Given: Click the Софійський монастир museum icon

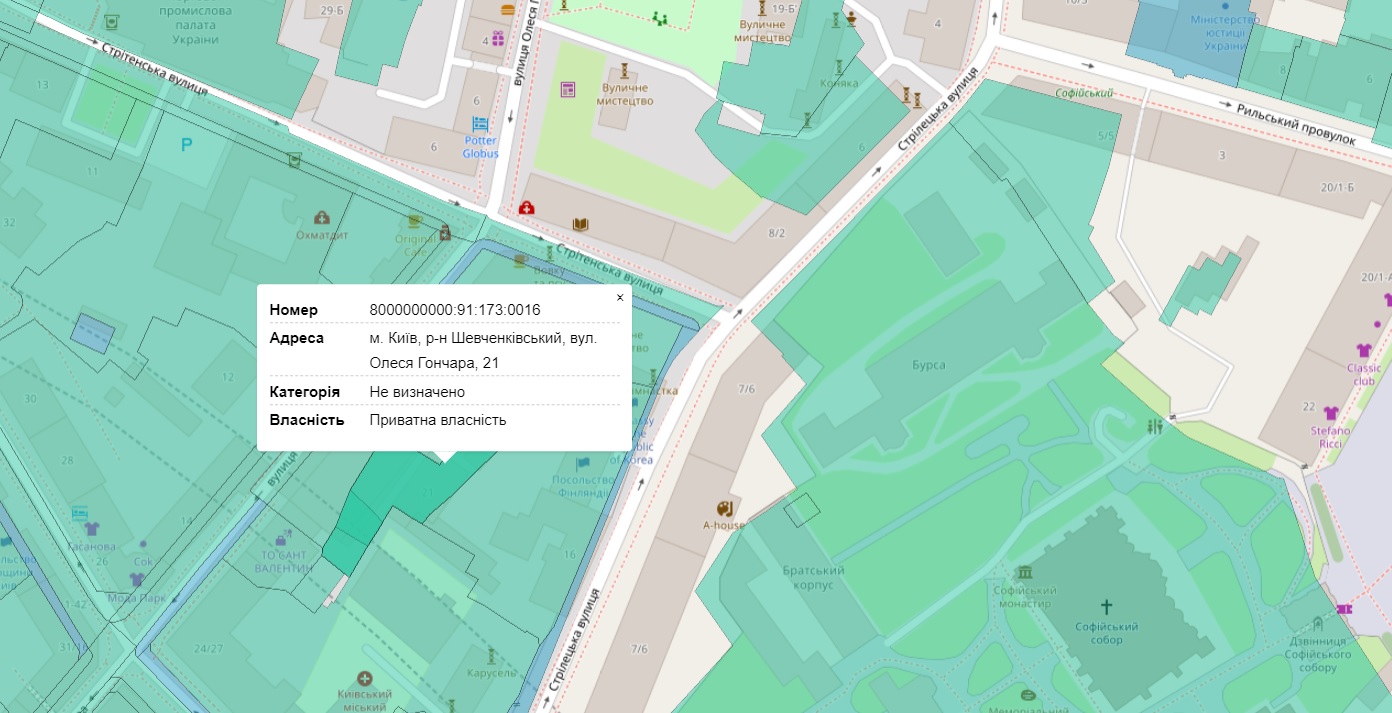Looking at the screenshot, I should (x=1024, y=573).
